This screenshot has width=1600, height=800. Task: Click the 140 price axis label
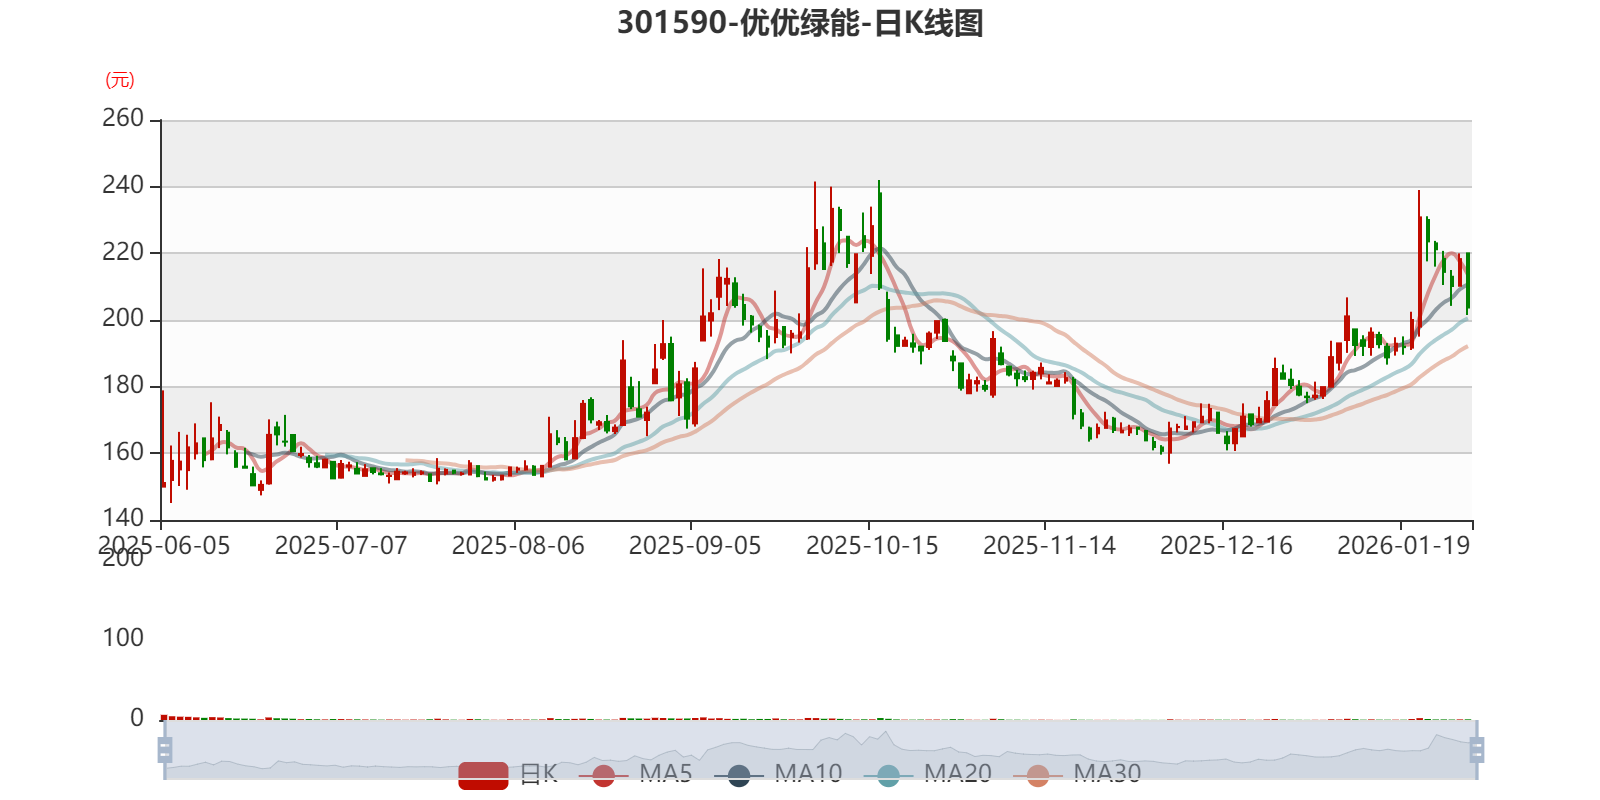tap(123, 518)
